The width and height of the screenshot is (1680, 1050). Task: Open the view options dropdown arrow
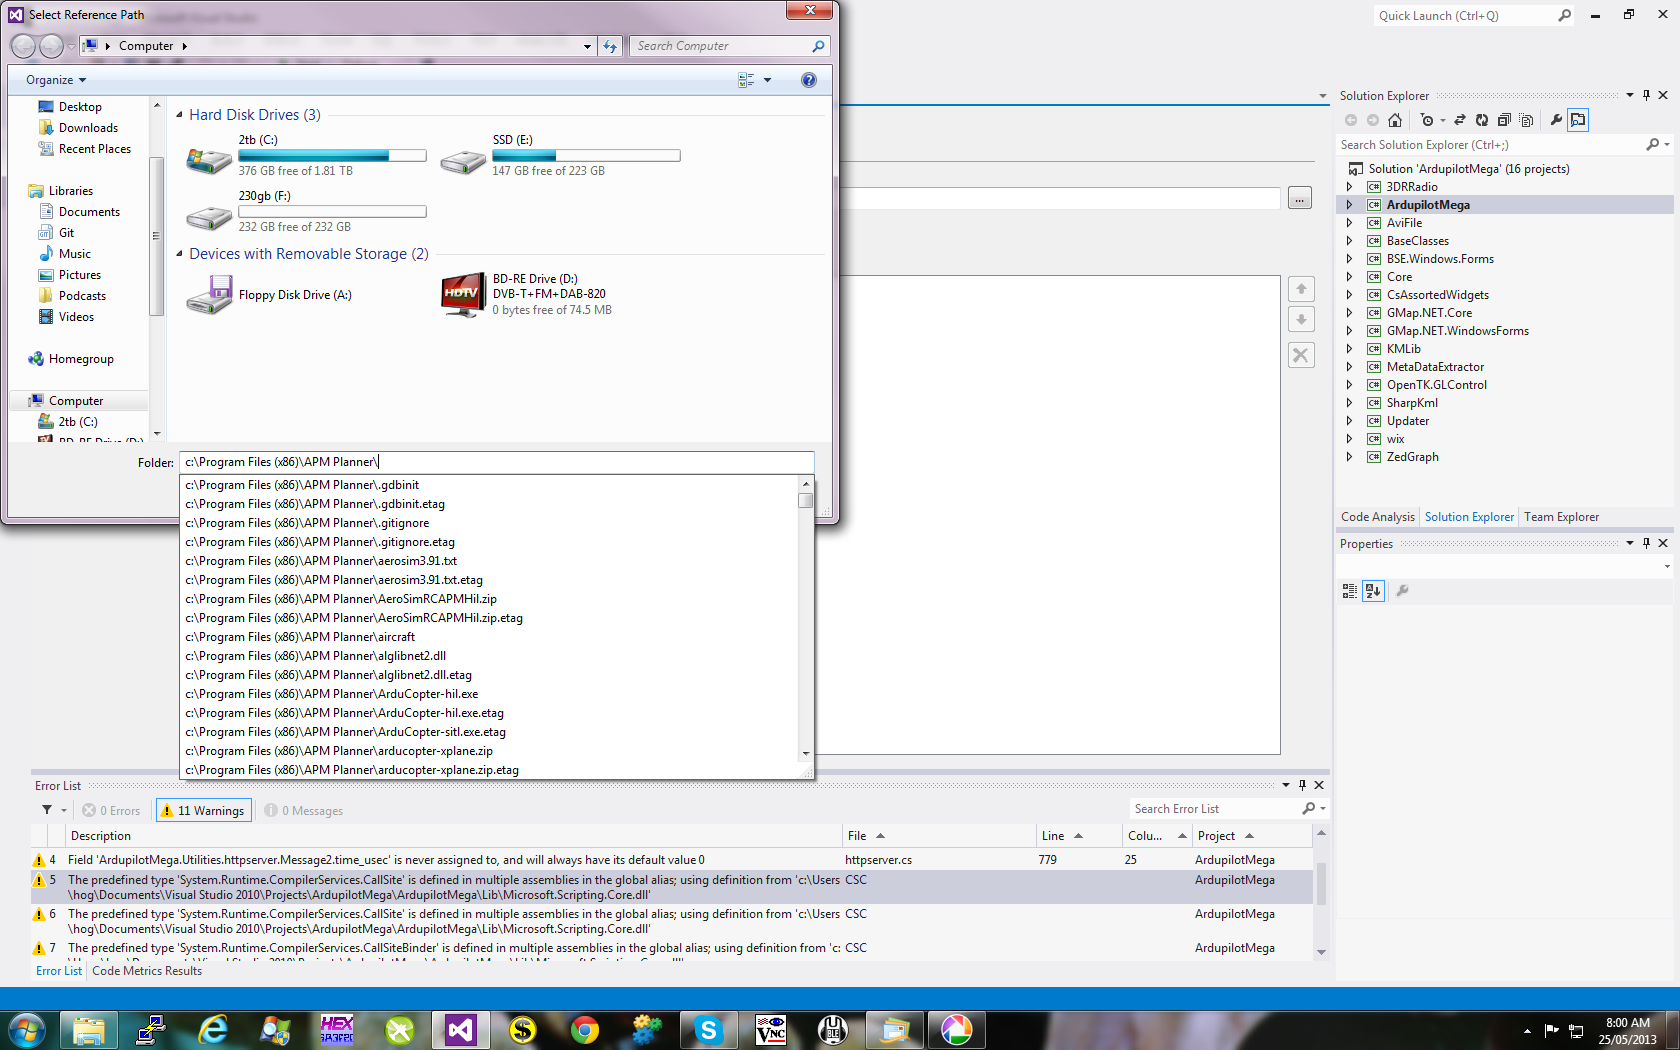[768, 80]
